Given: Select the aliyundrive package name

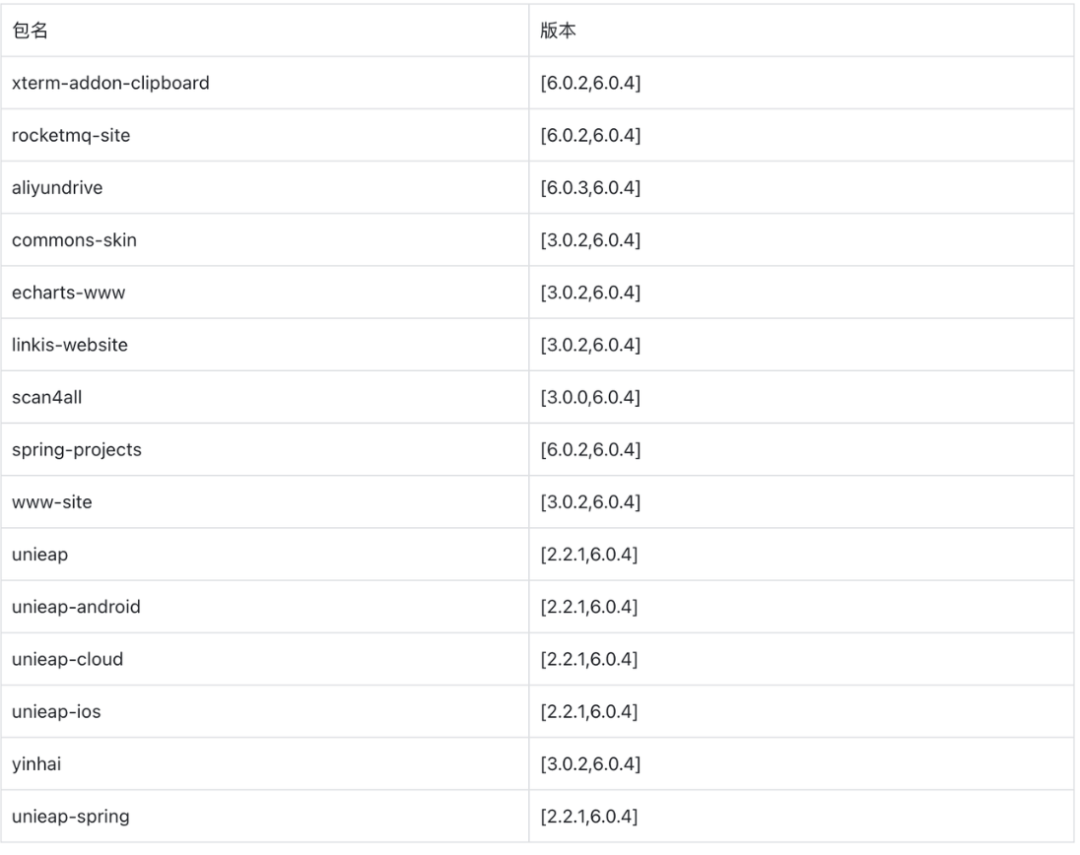Looking at the screenshot, I should [x=57, y=188].
